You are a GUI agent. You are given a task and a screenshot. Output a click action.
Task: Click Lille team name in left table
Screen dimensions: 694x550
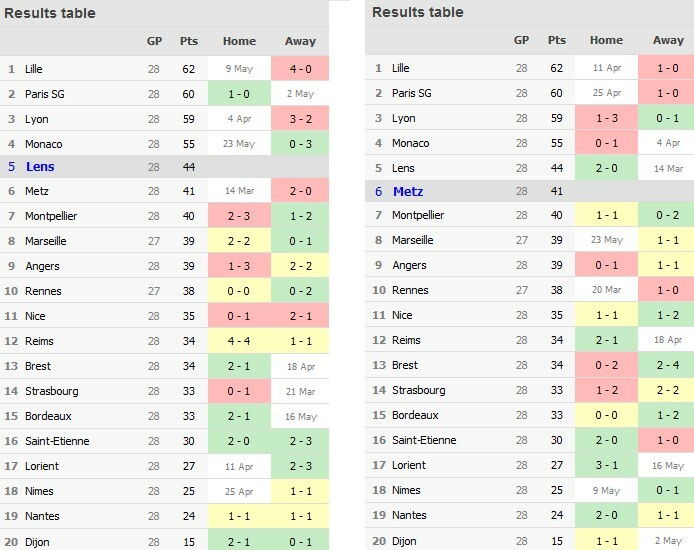(x=34, y=69)
